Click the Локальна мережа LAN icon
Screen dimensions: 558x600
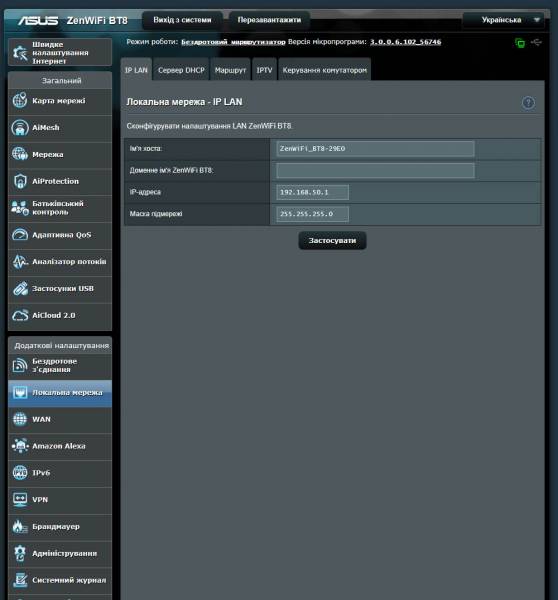coord(20,392)
